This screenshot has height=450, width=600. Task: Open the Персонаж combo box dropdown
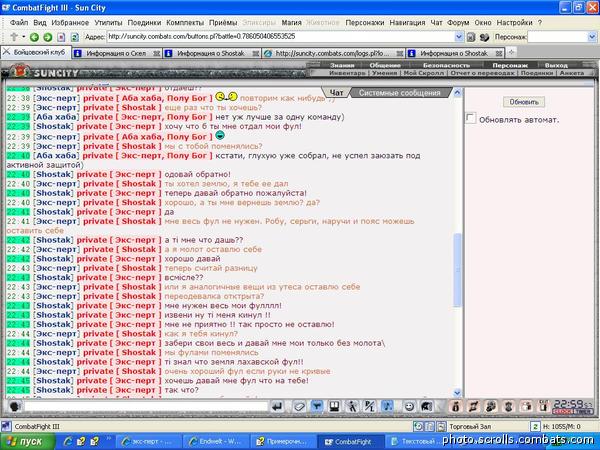[x=592, y=37]
